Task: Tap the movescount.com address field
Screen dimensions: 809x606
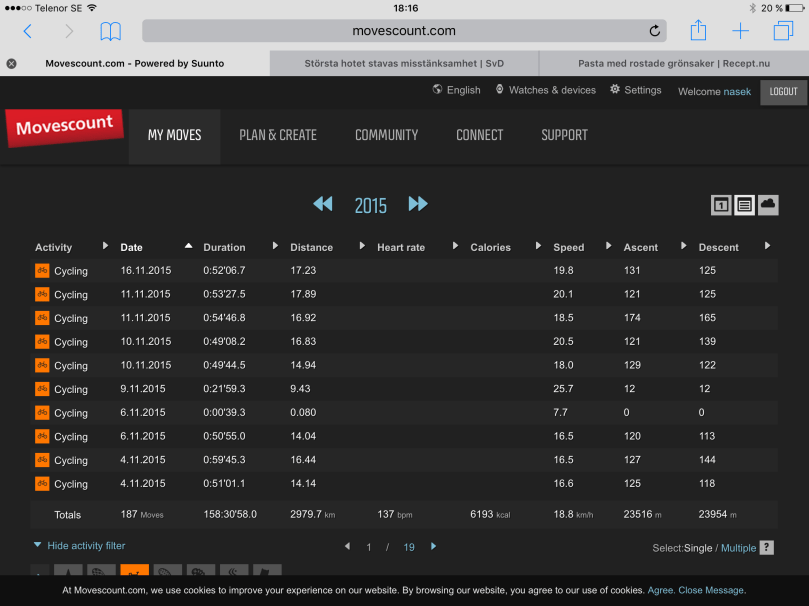Action: pyautogui.click(x=404, y=31)
